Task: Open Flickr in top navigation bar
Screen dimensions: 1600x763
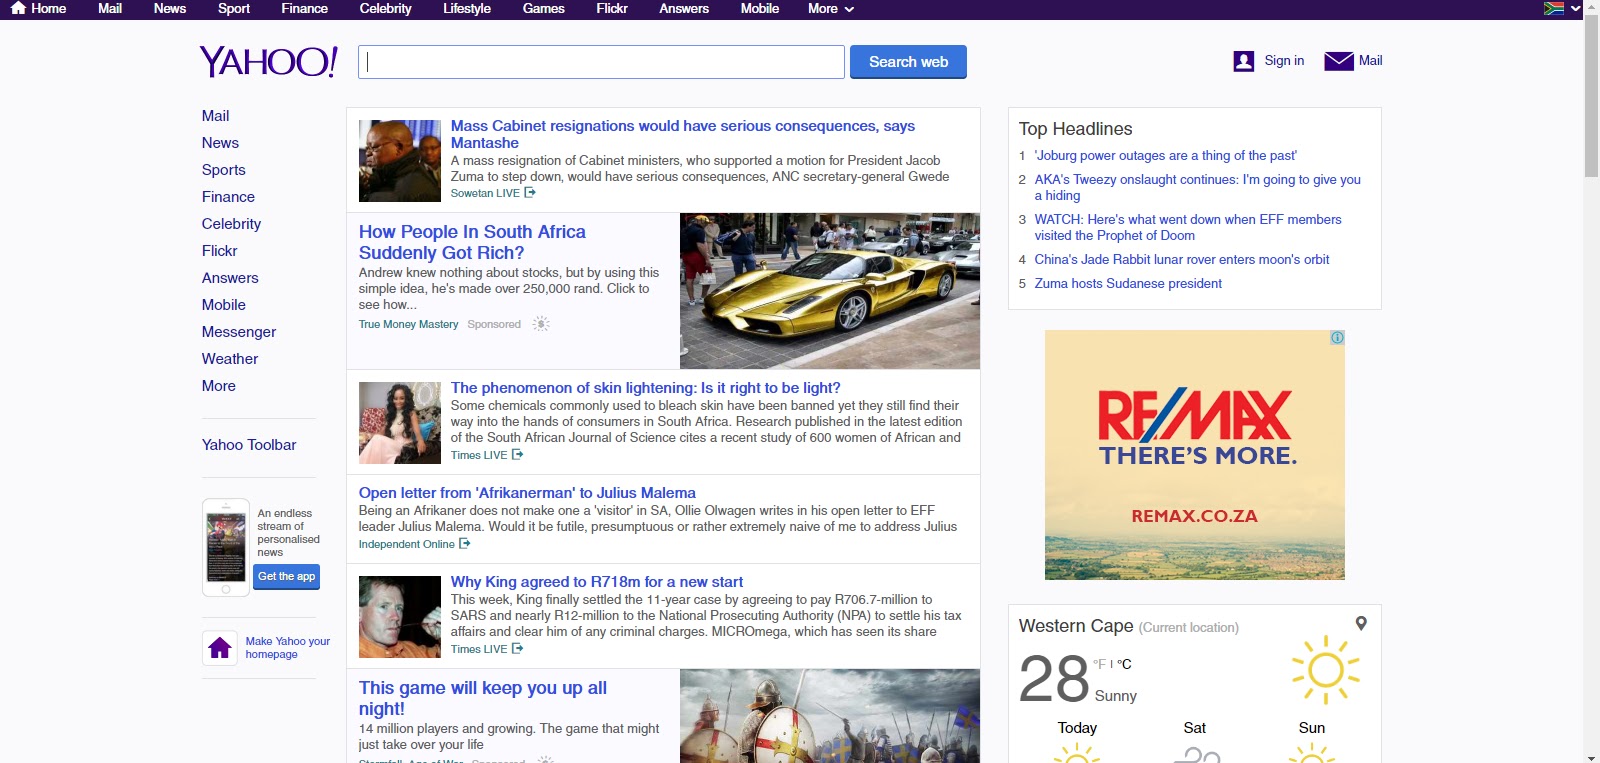Action: pos(612,8)
